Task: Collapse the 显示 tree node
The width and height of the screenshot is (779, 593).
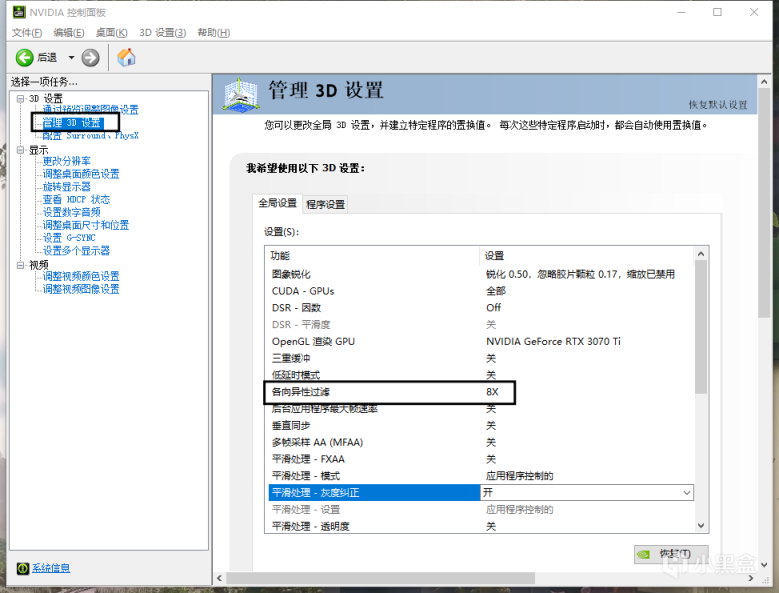Action: [x=20, y=149]
